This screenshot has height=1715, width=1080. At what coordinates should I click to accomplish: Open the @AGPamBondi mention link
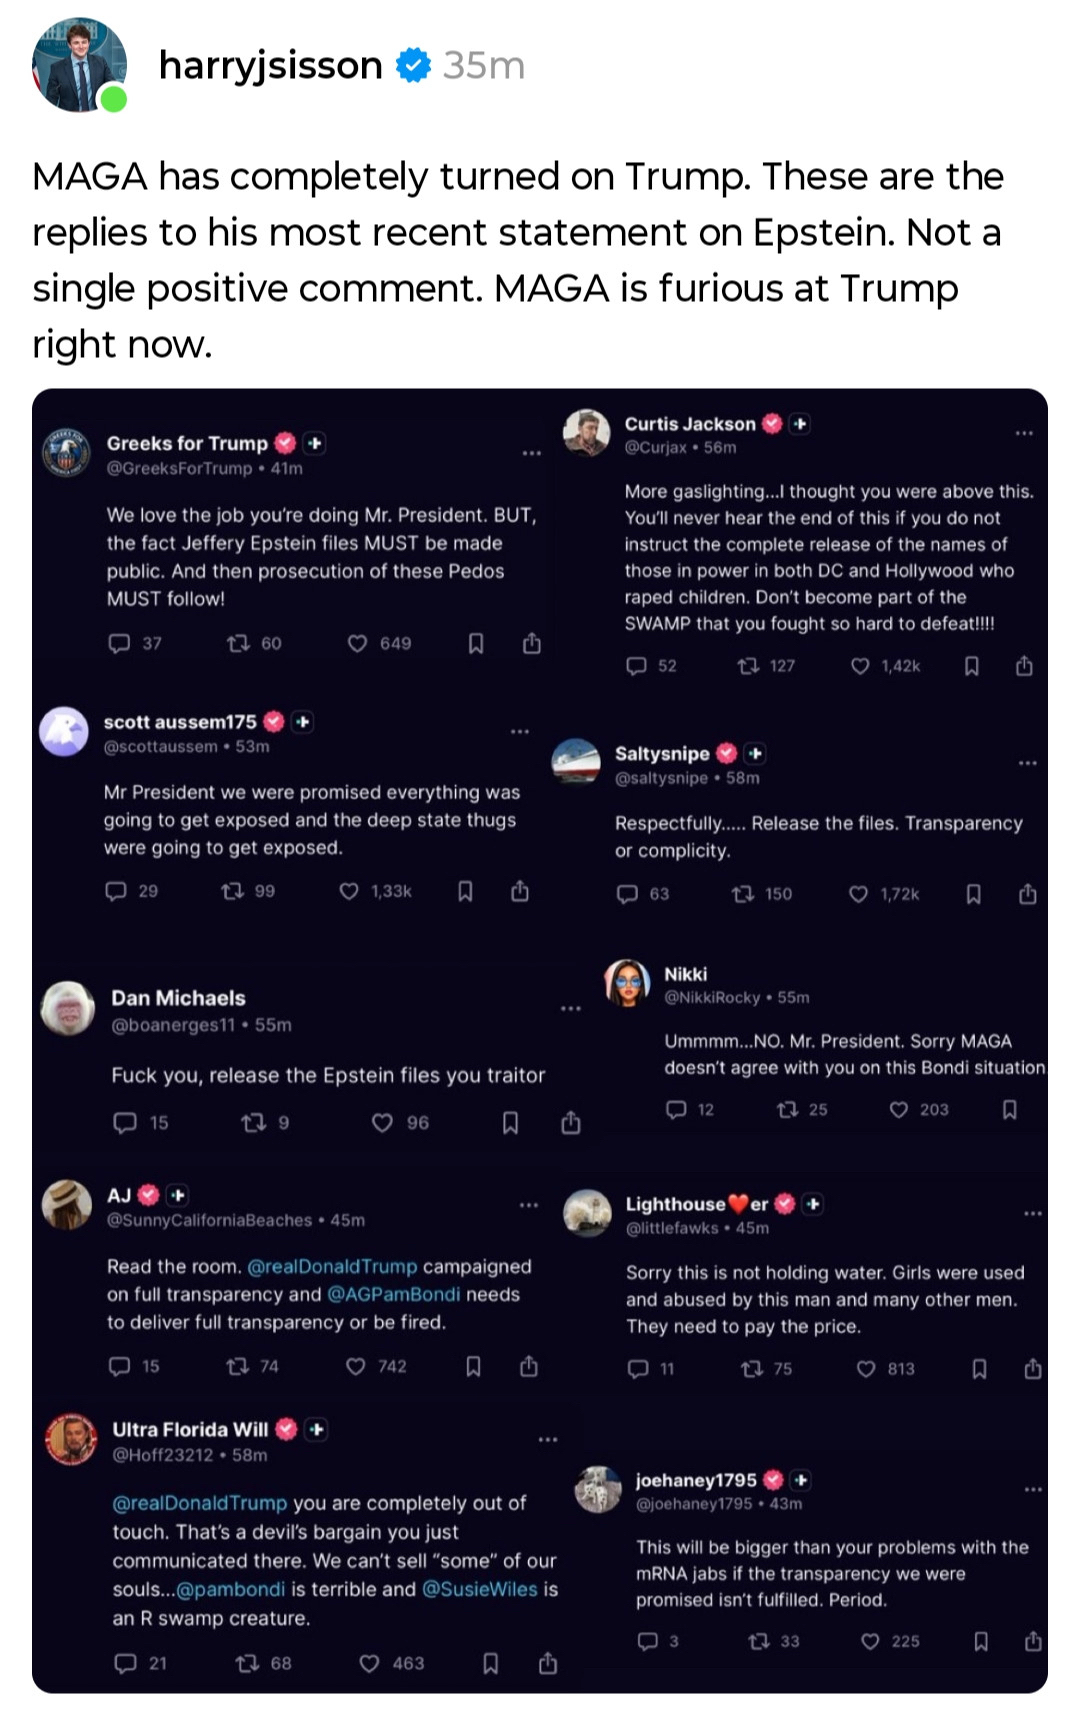[394, 1294]
